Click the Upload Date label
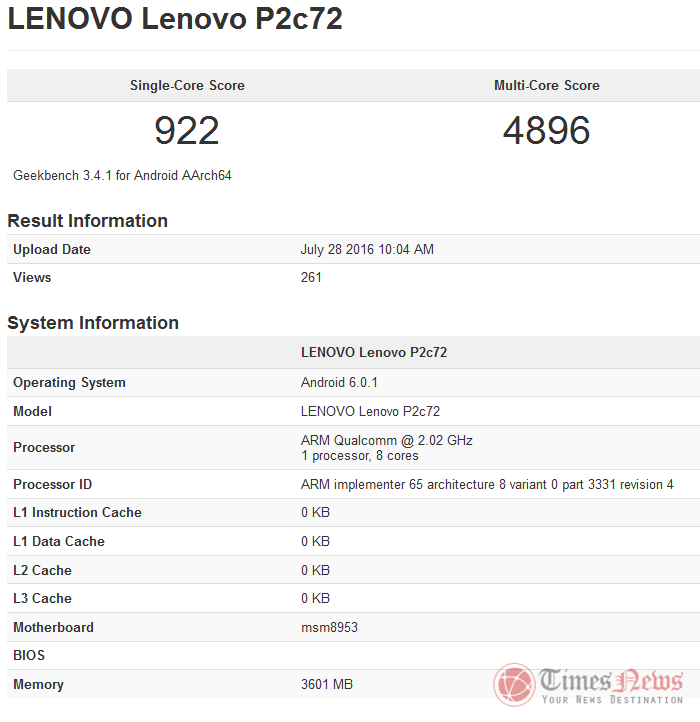Viewport: 700px width, 722px height. 52,250
